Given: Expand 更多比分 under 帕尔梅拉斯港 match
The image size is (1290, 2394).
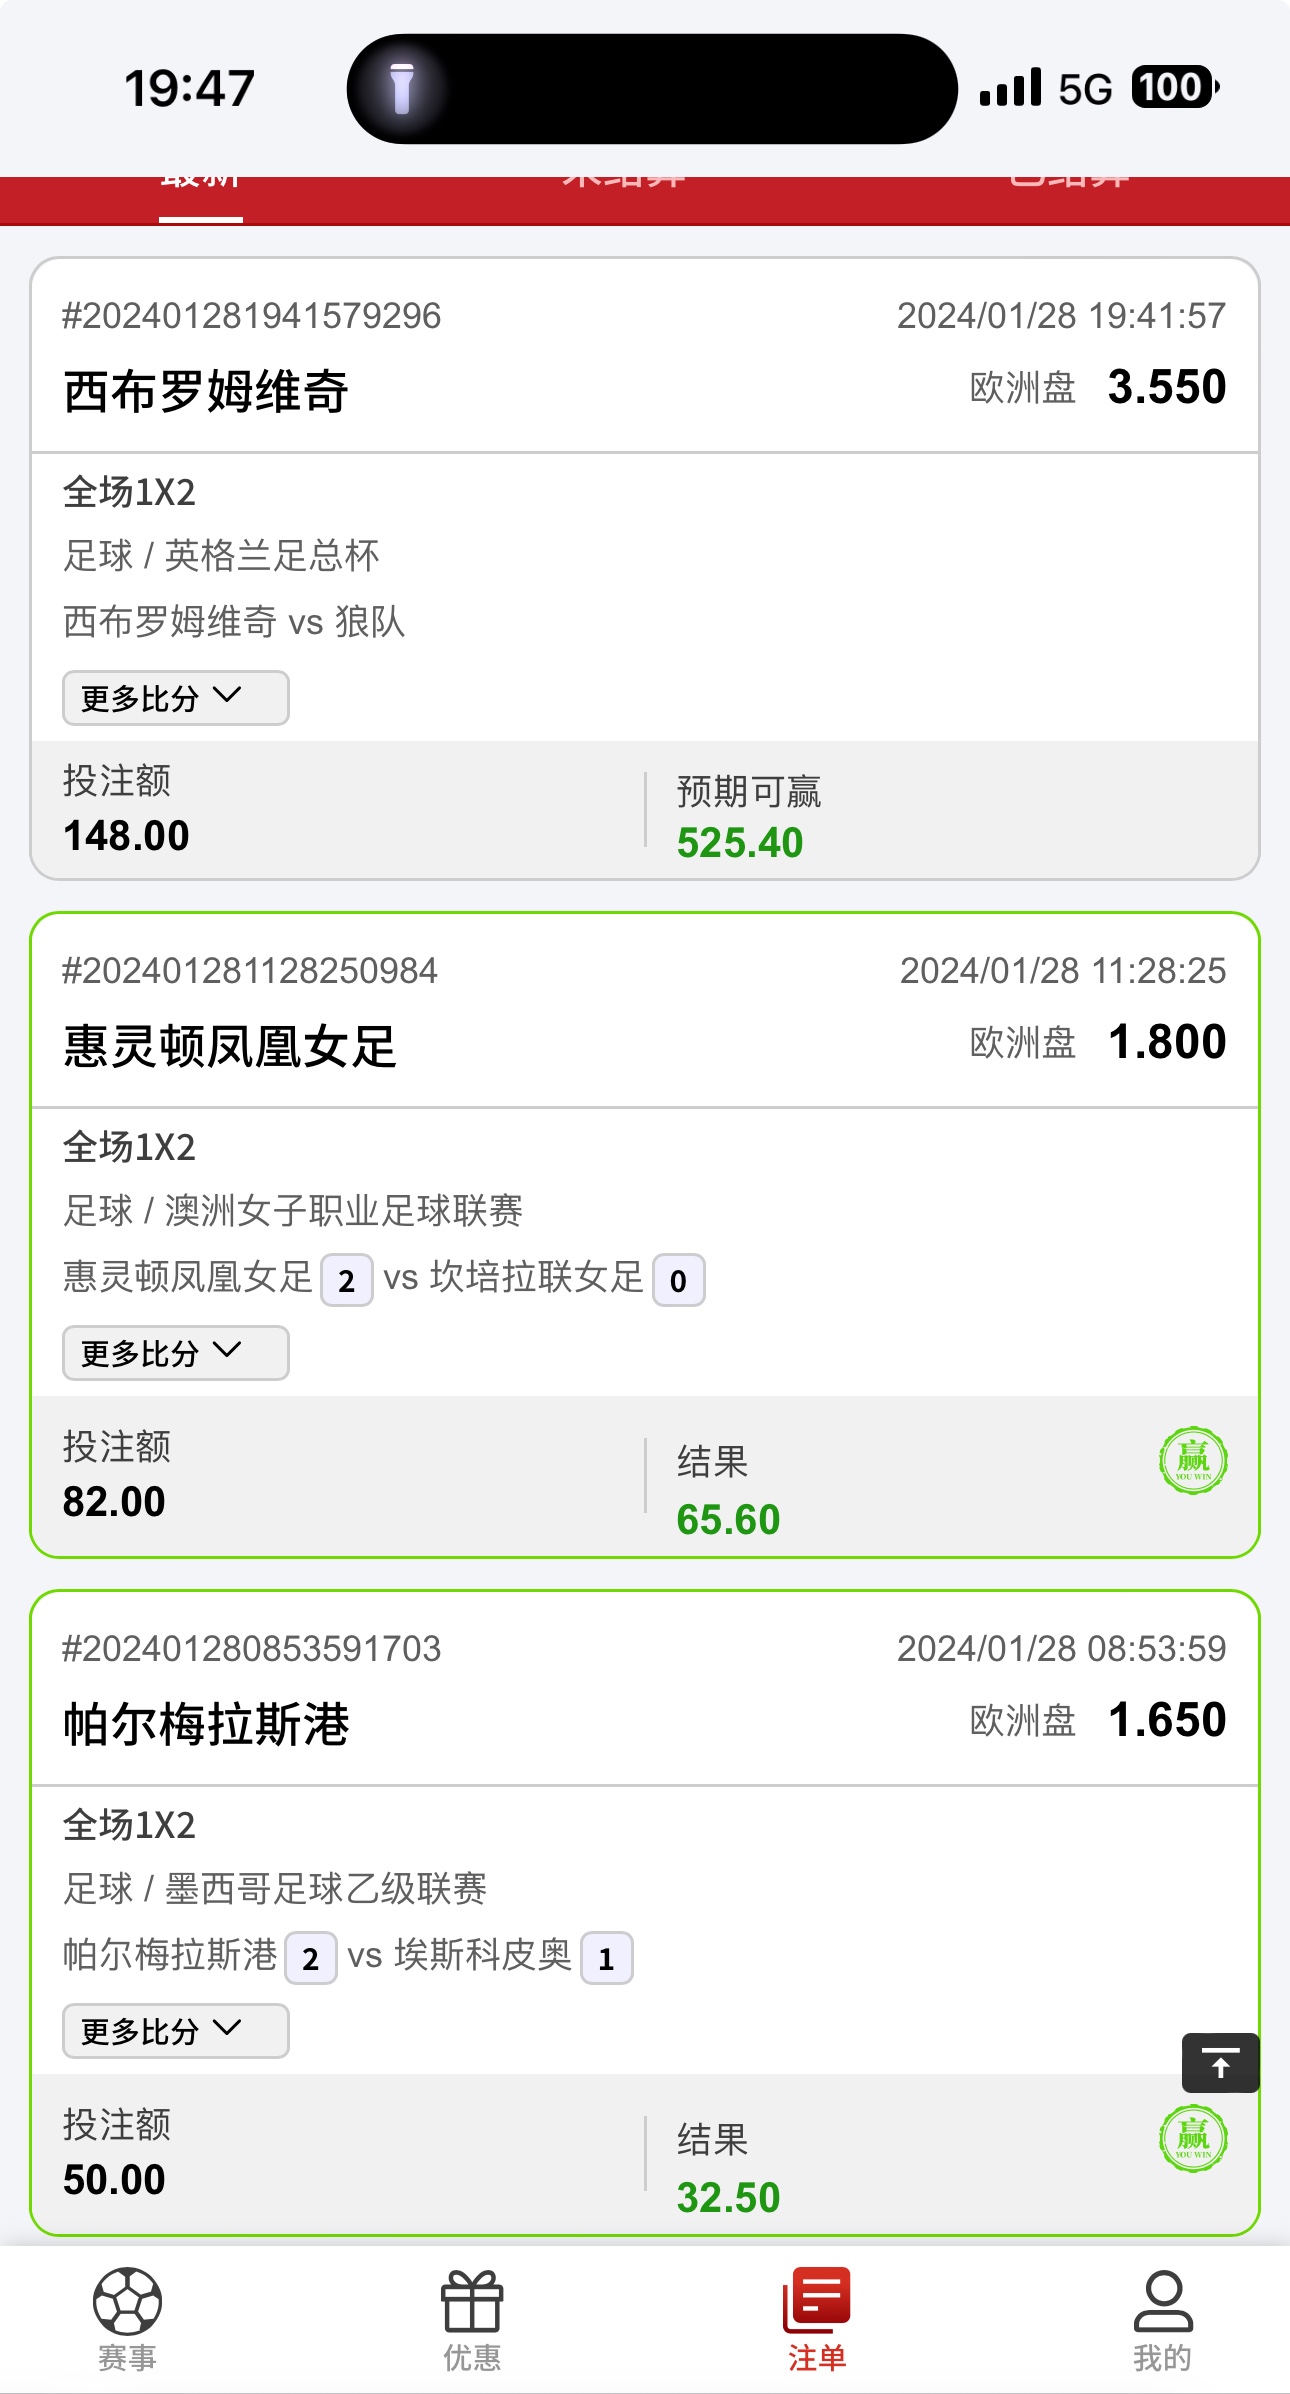Looking at the screenshot, I should pos(175,2031).
